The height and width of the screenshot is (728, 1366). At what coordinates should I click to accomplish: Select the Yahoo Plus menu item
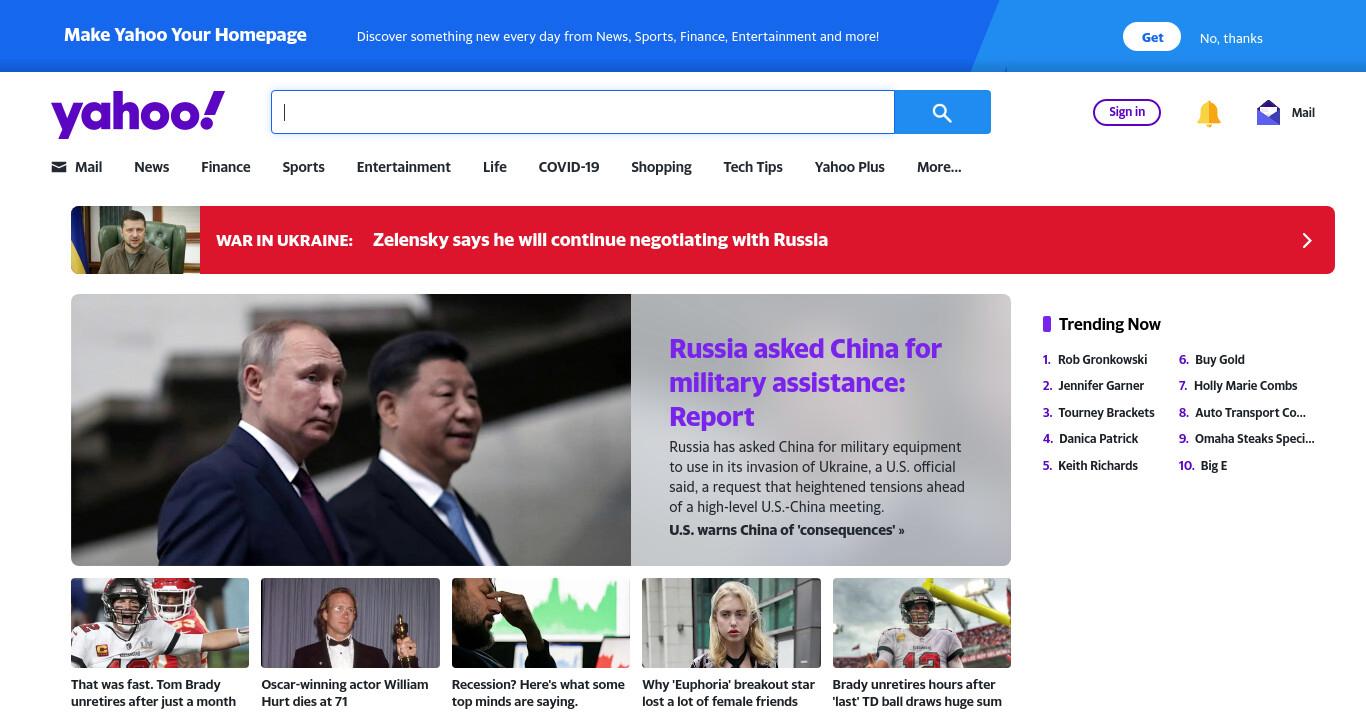coord(850,167)
